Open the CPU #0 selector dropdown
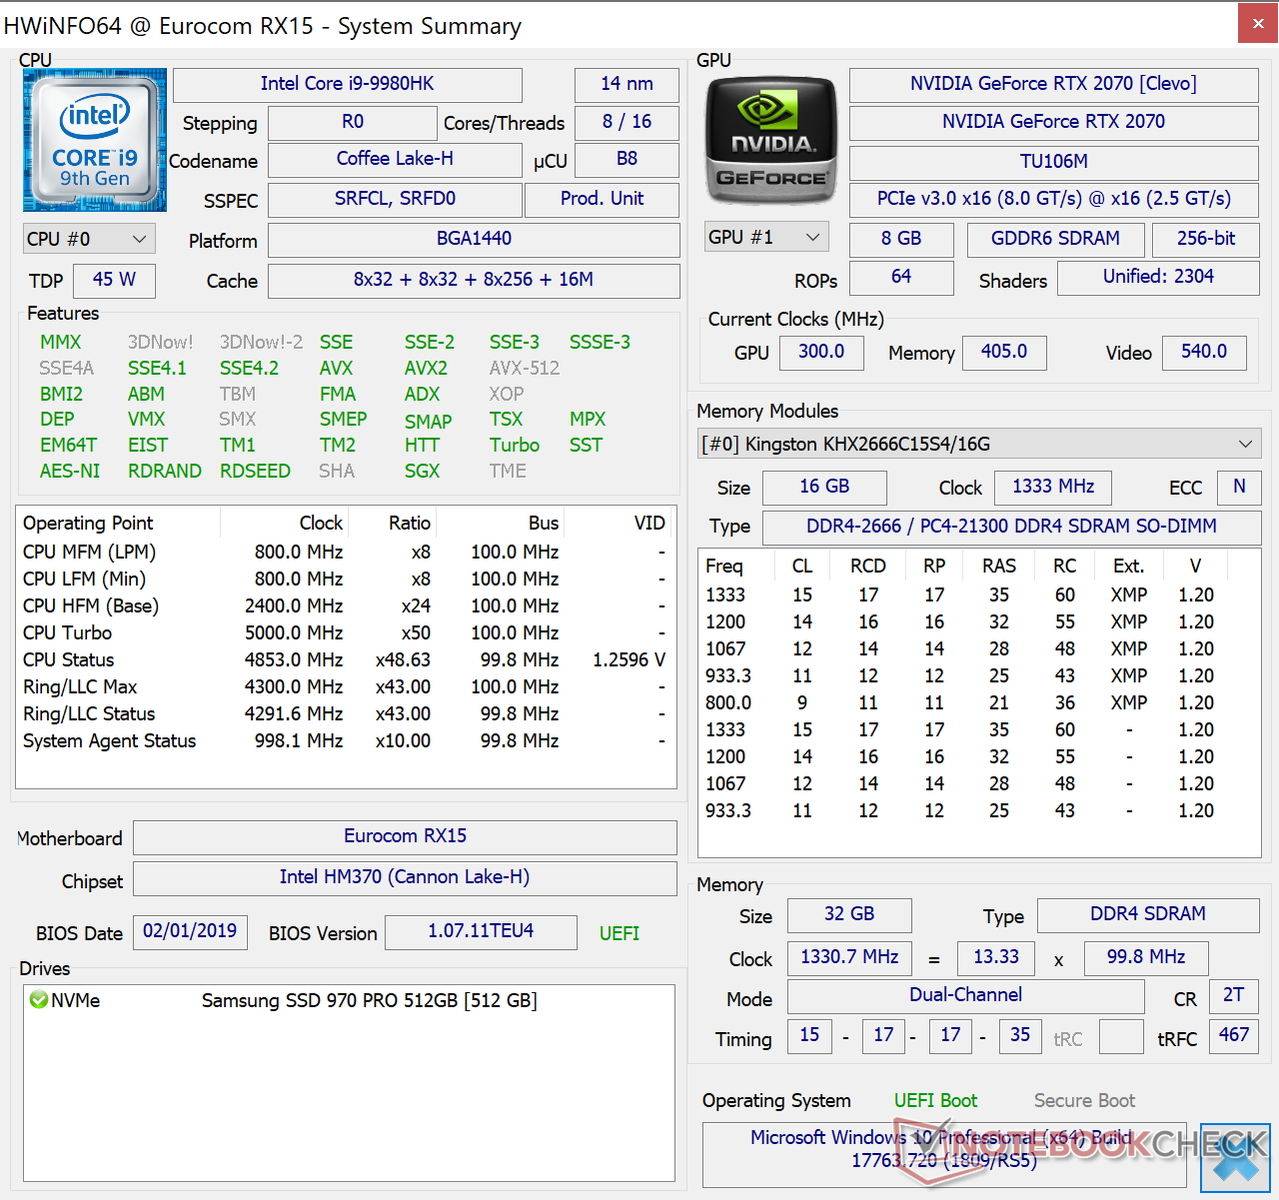This screenshot has height=1200, width=1279. point(89,239)
